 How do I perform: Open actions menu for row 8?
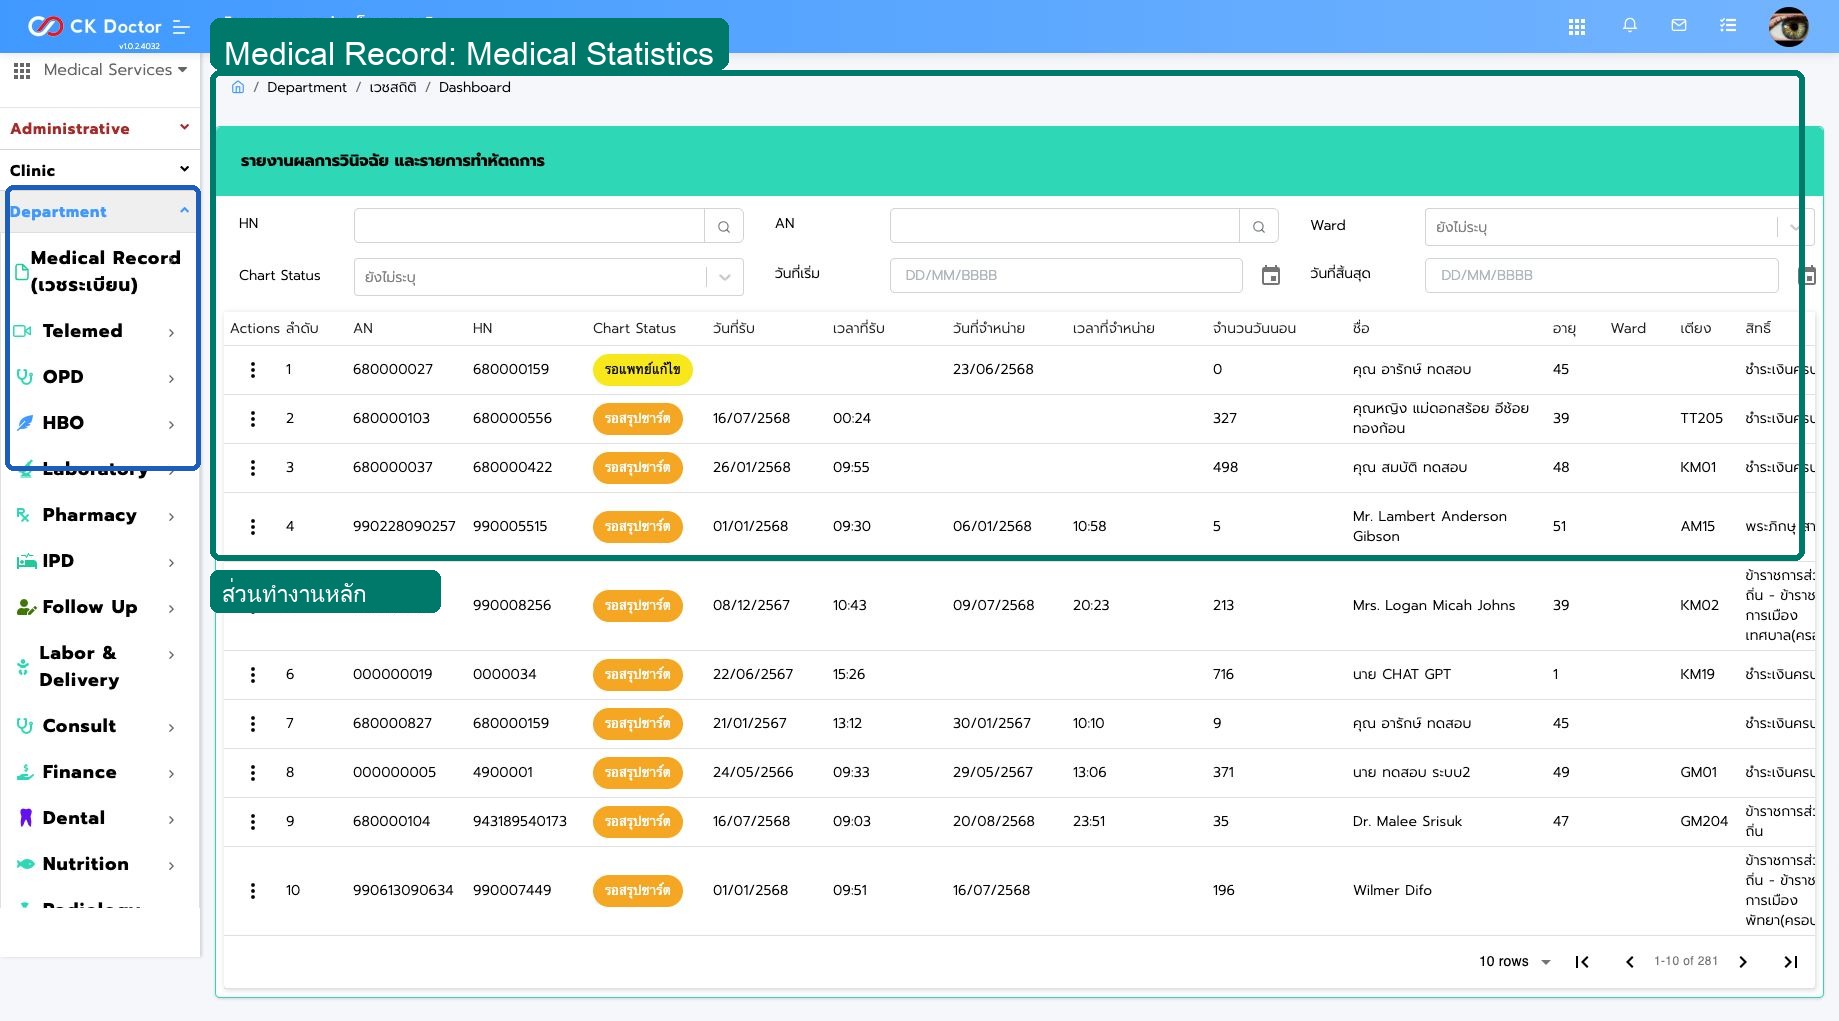pos(253,773)
